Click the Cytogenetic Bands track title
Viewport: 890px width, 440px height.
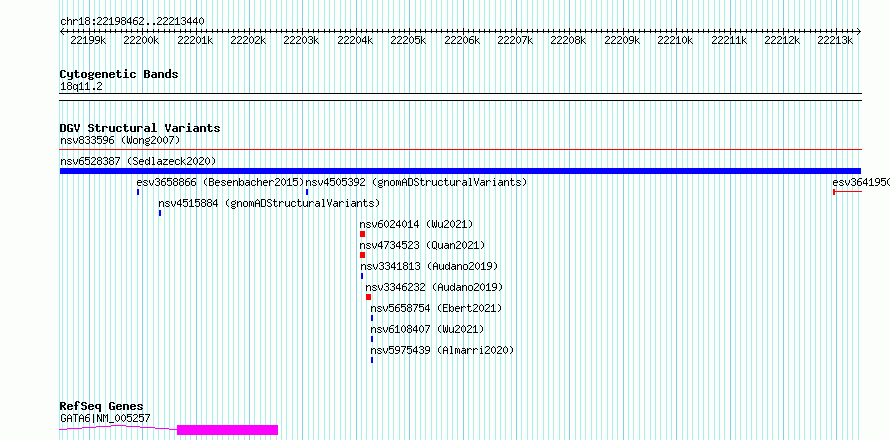119,74
